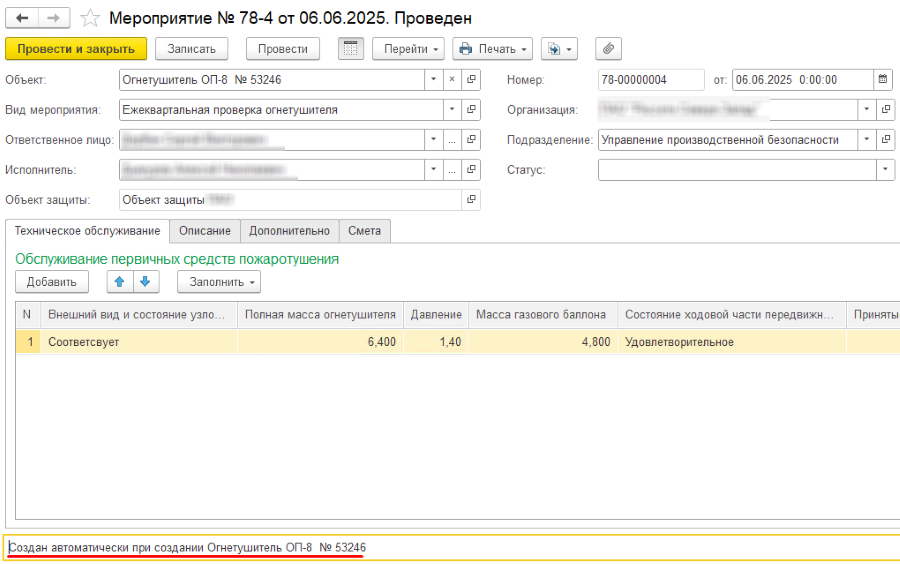Click the forward navigation arrow

click(55, 18)
